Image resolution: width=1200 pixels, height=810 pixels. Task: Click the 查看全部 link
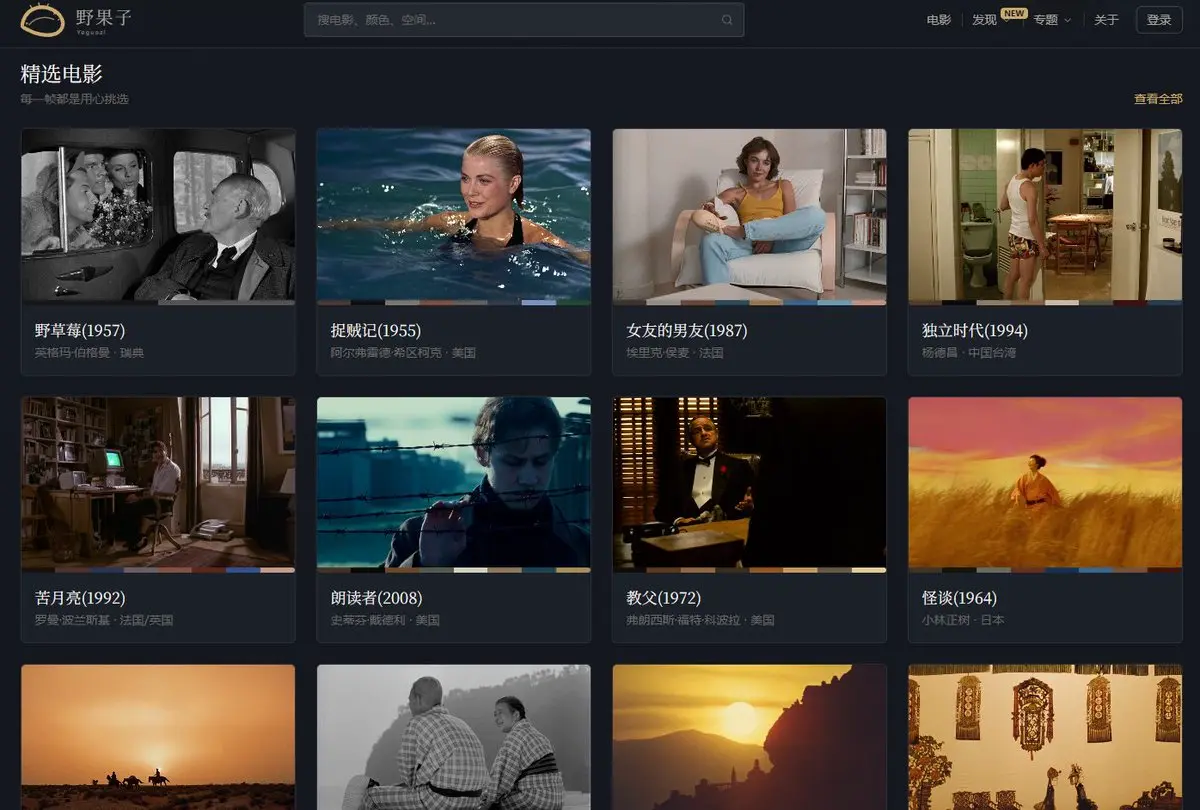click(1158, 99)
